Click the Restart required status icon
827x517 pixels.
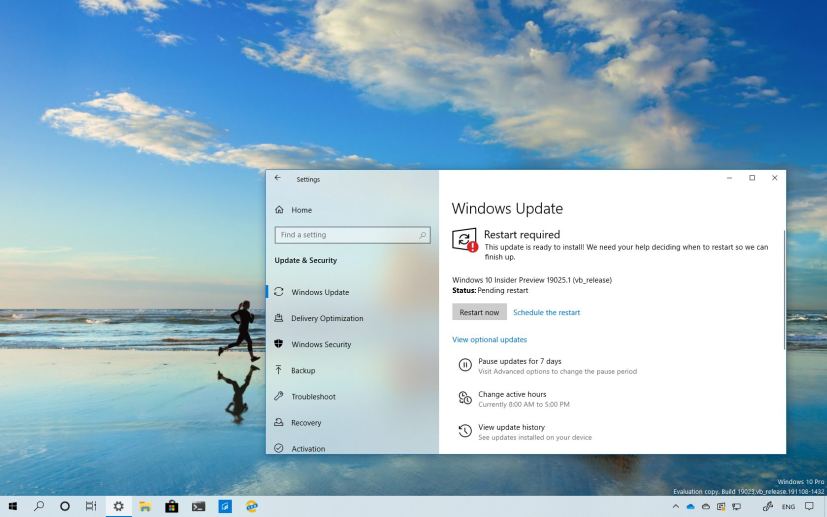tap(465, 240)
